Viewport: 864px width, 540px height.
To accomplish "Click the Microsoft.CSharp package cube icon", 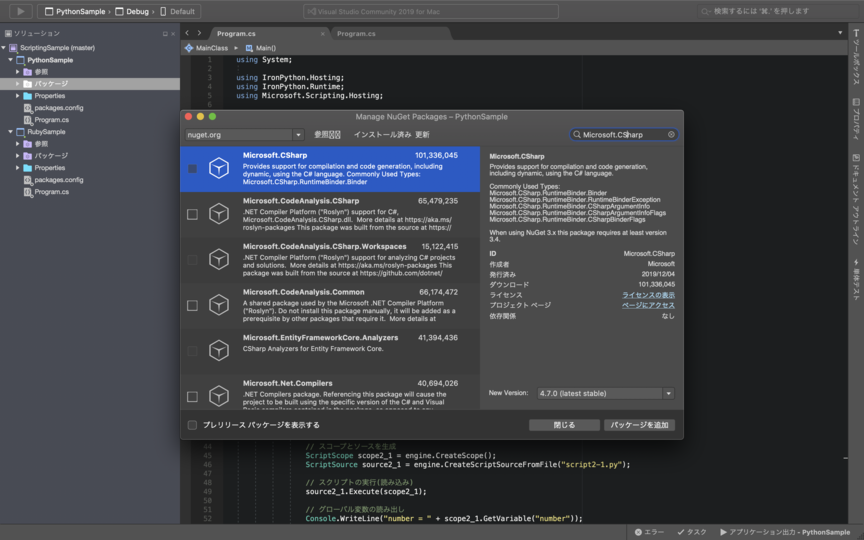I will coord(219,168).
